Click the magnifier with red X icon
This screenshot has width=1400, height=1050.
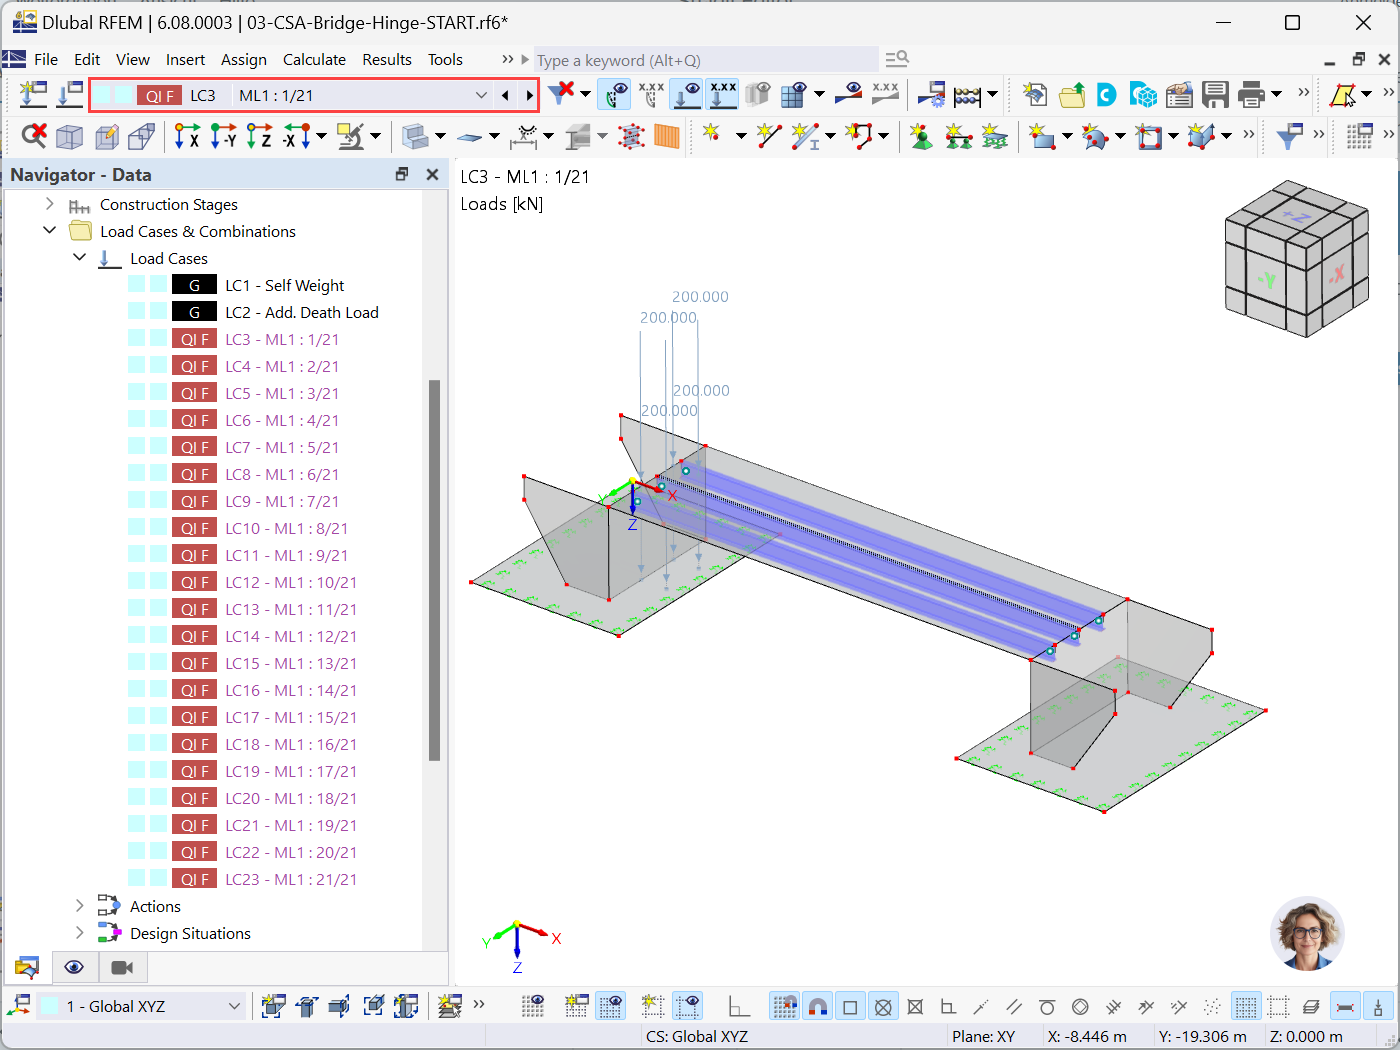(34, 135)
